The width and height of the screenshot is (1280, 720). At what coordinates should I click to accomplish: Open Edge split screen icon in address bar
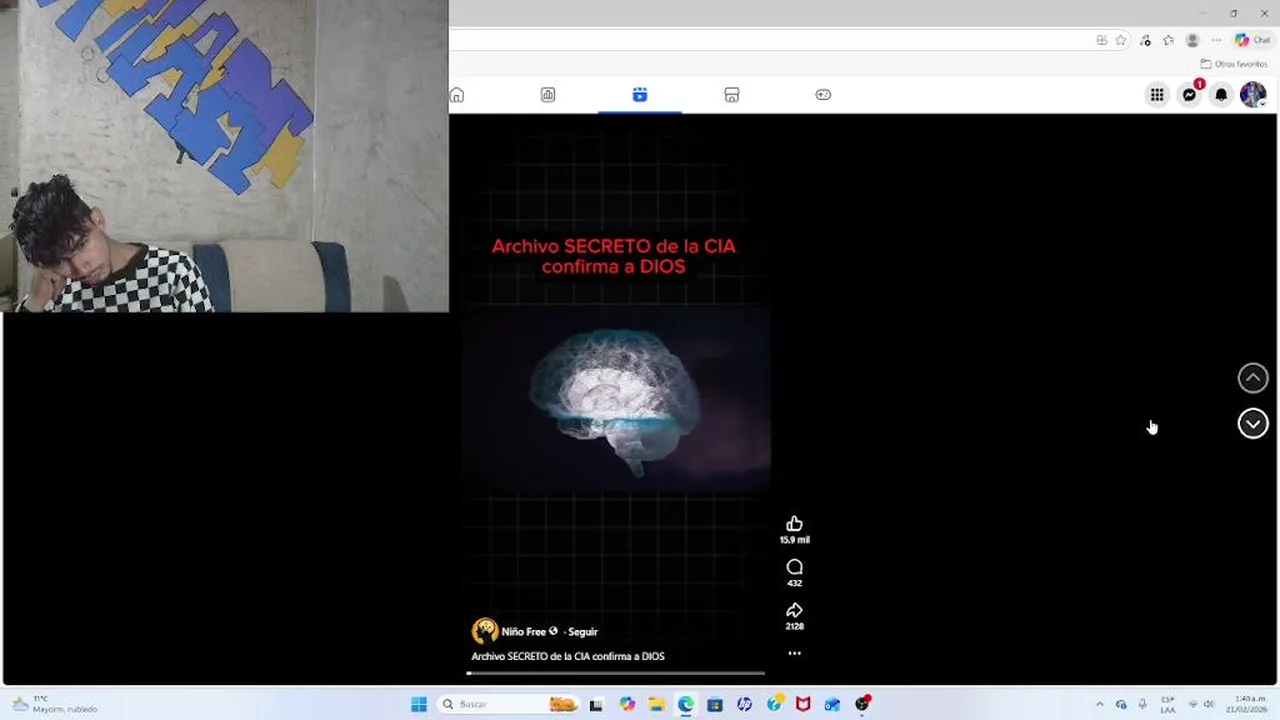[x=1101, y=41]
